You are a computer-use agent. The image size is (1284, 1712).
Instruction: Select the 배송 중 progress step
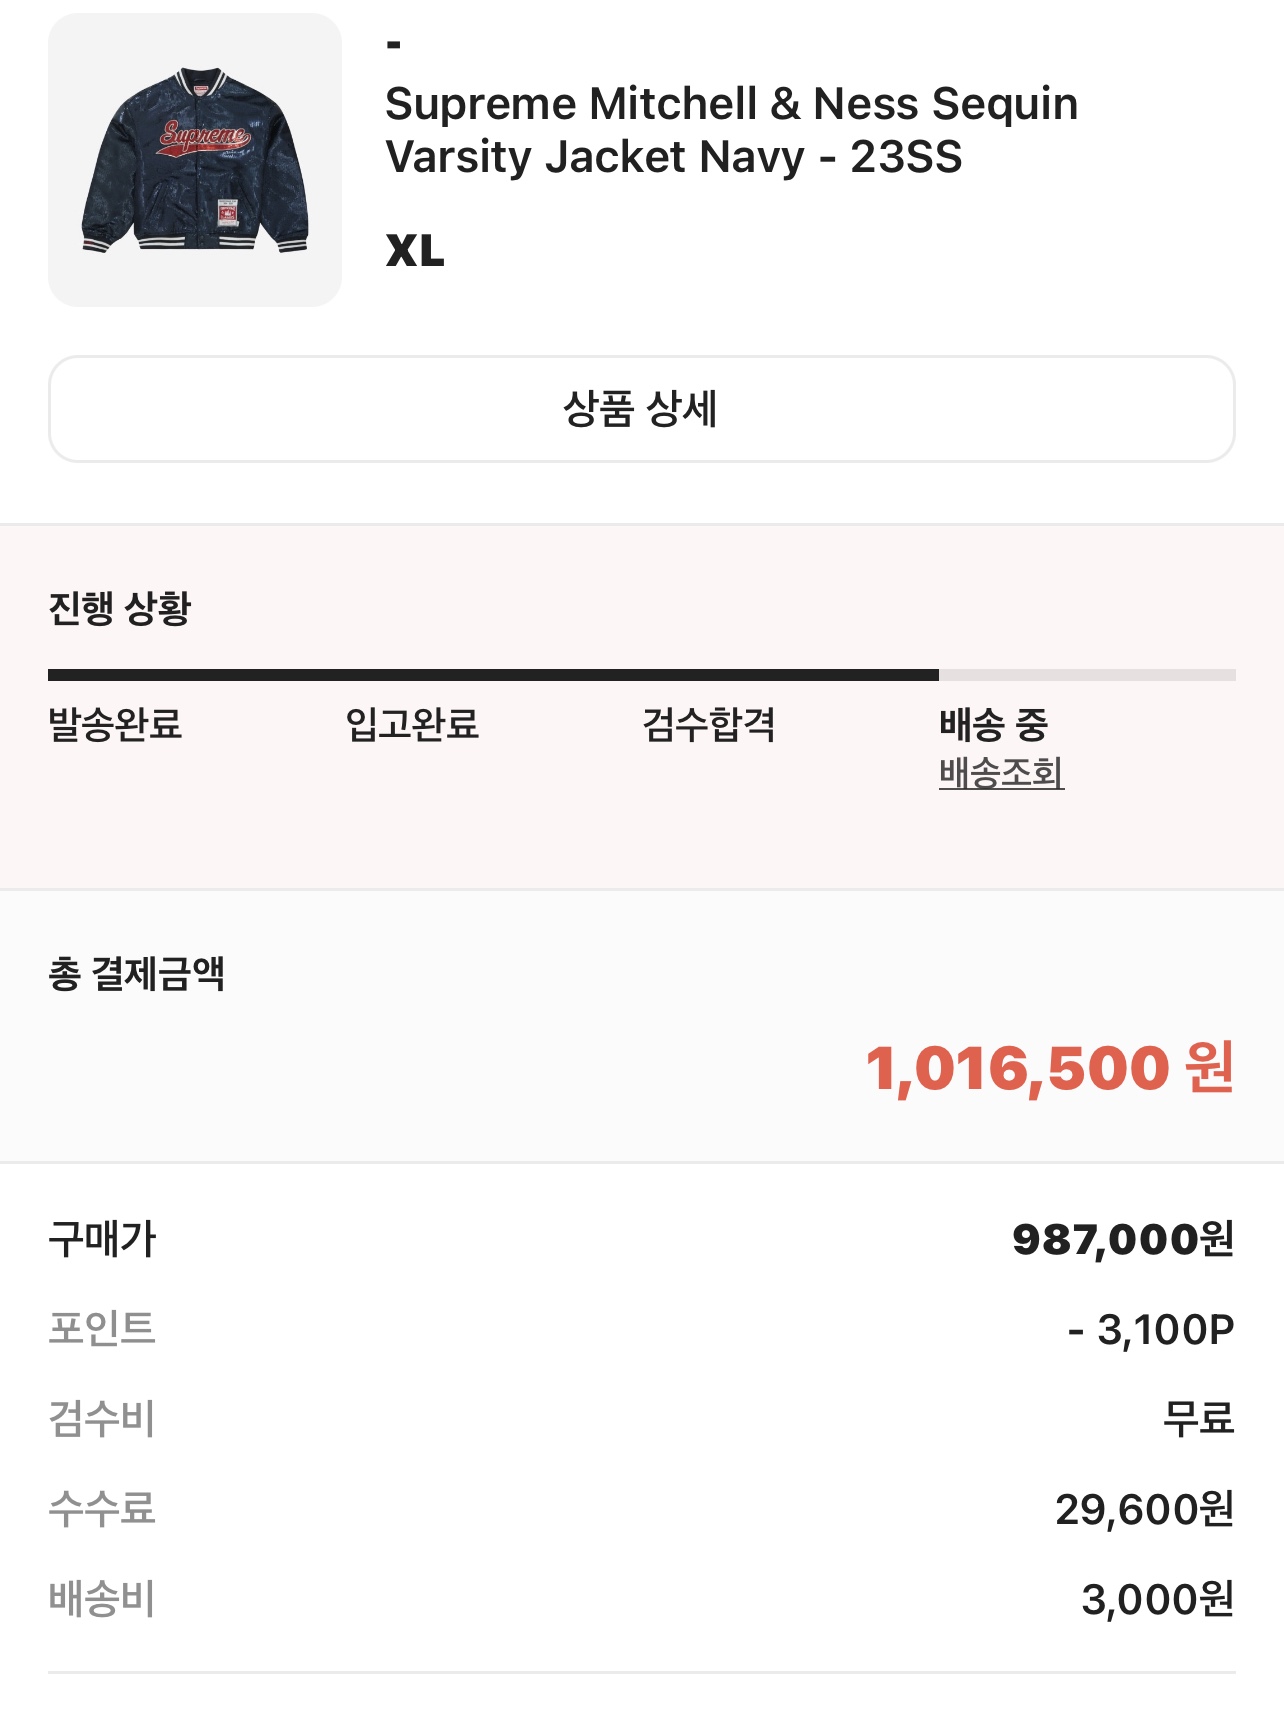pyautogui.click(x=993, y=724)
